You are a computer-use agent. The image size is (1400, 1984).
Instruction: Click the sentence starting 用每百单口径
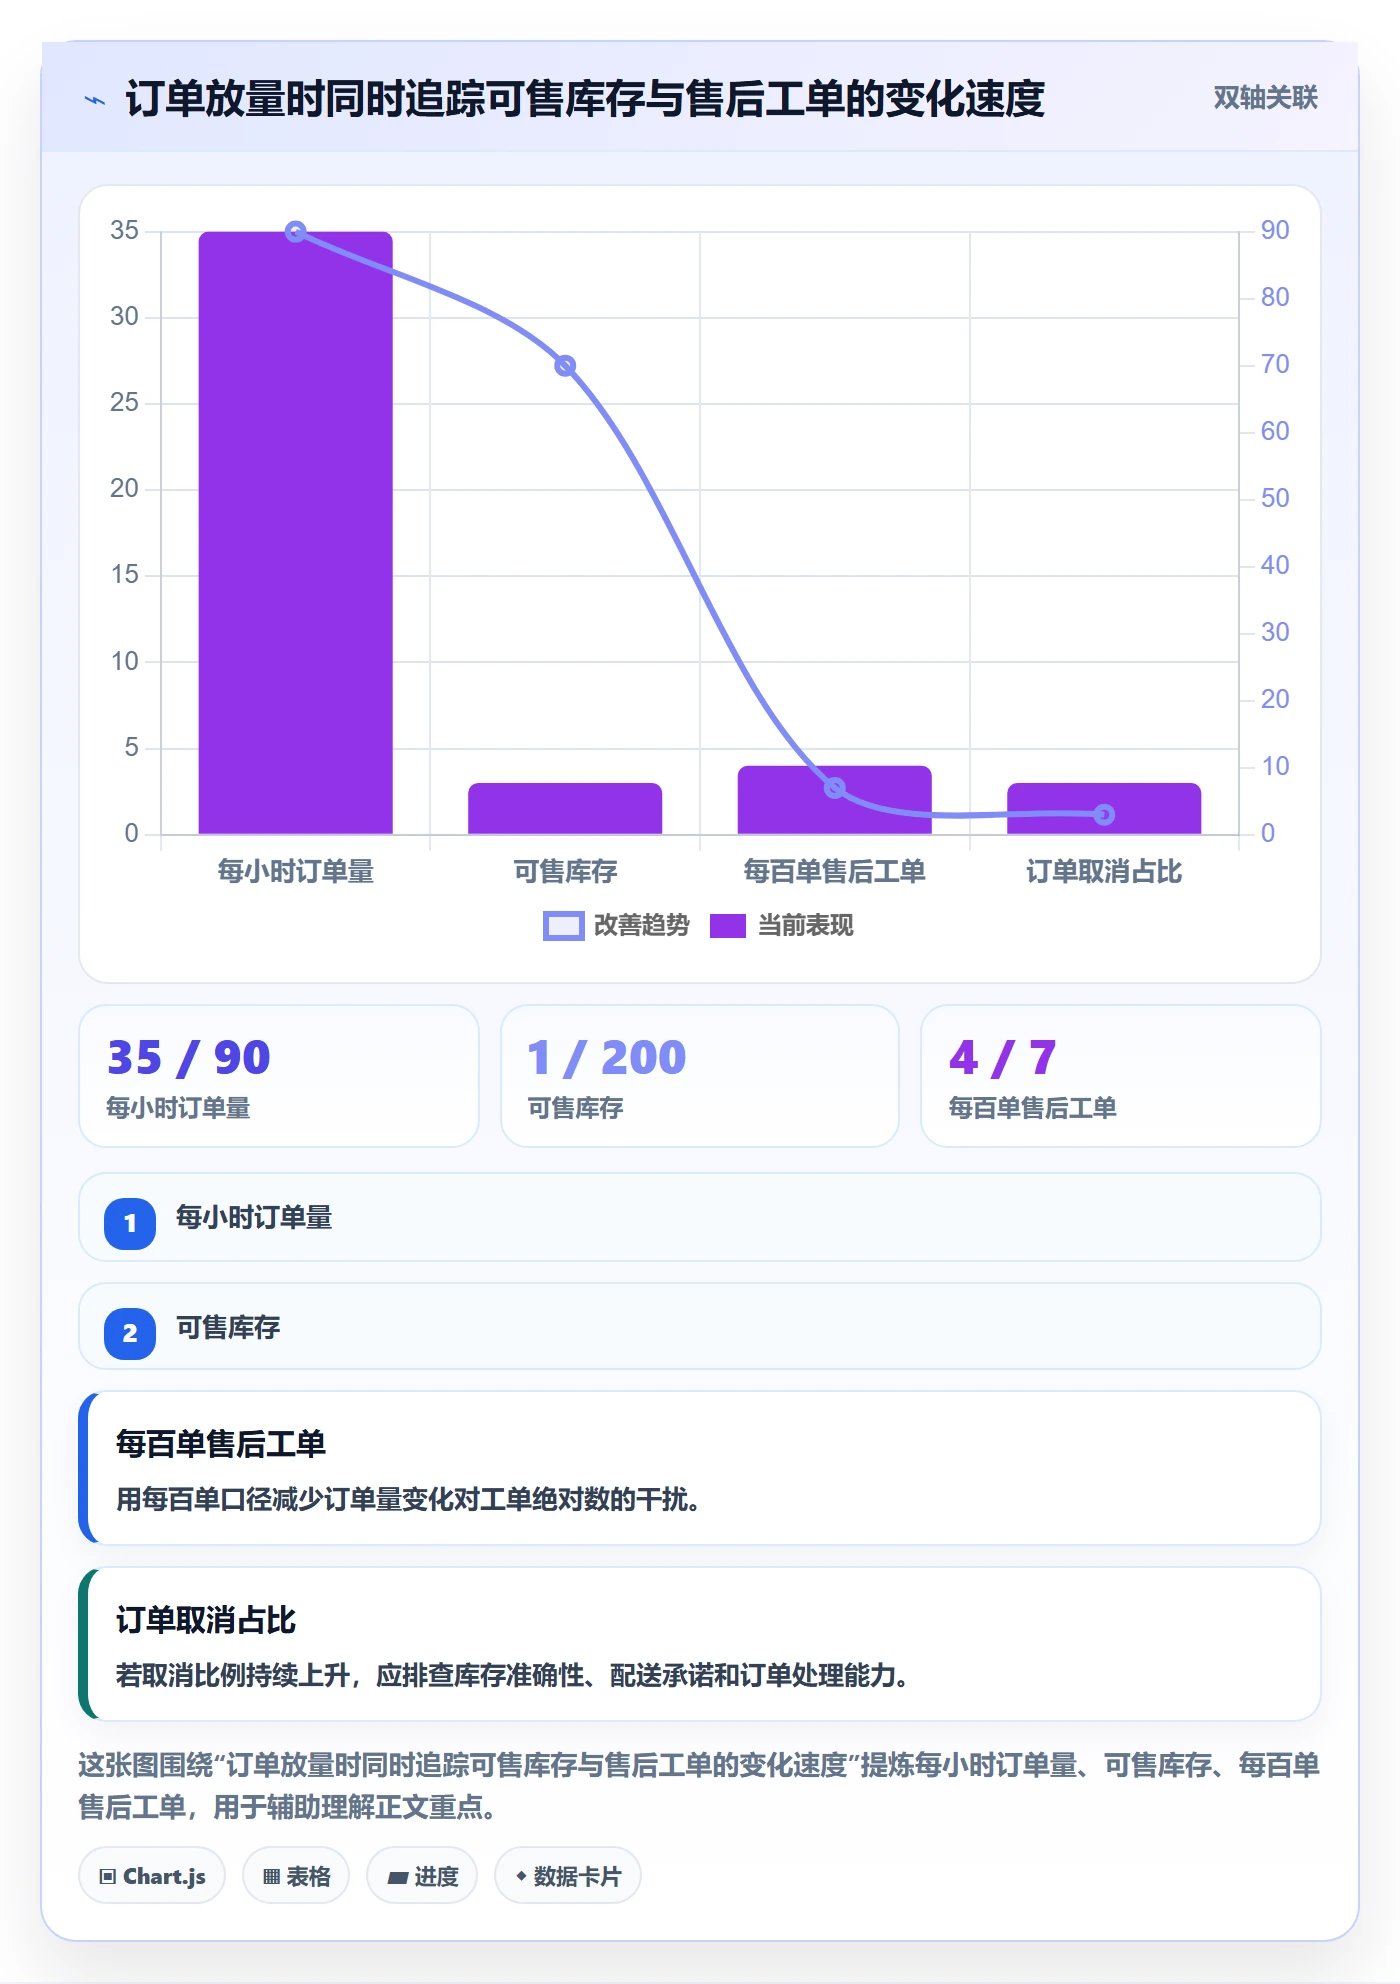tap(408, 1500)
